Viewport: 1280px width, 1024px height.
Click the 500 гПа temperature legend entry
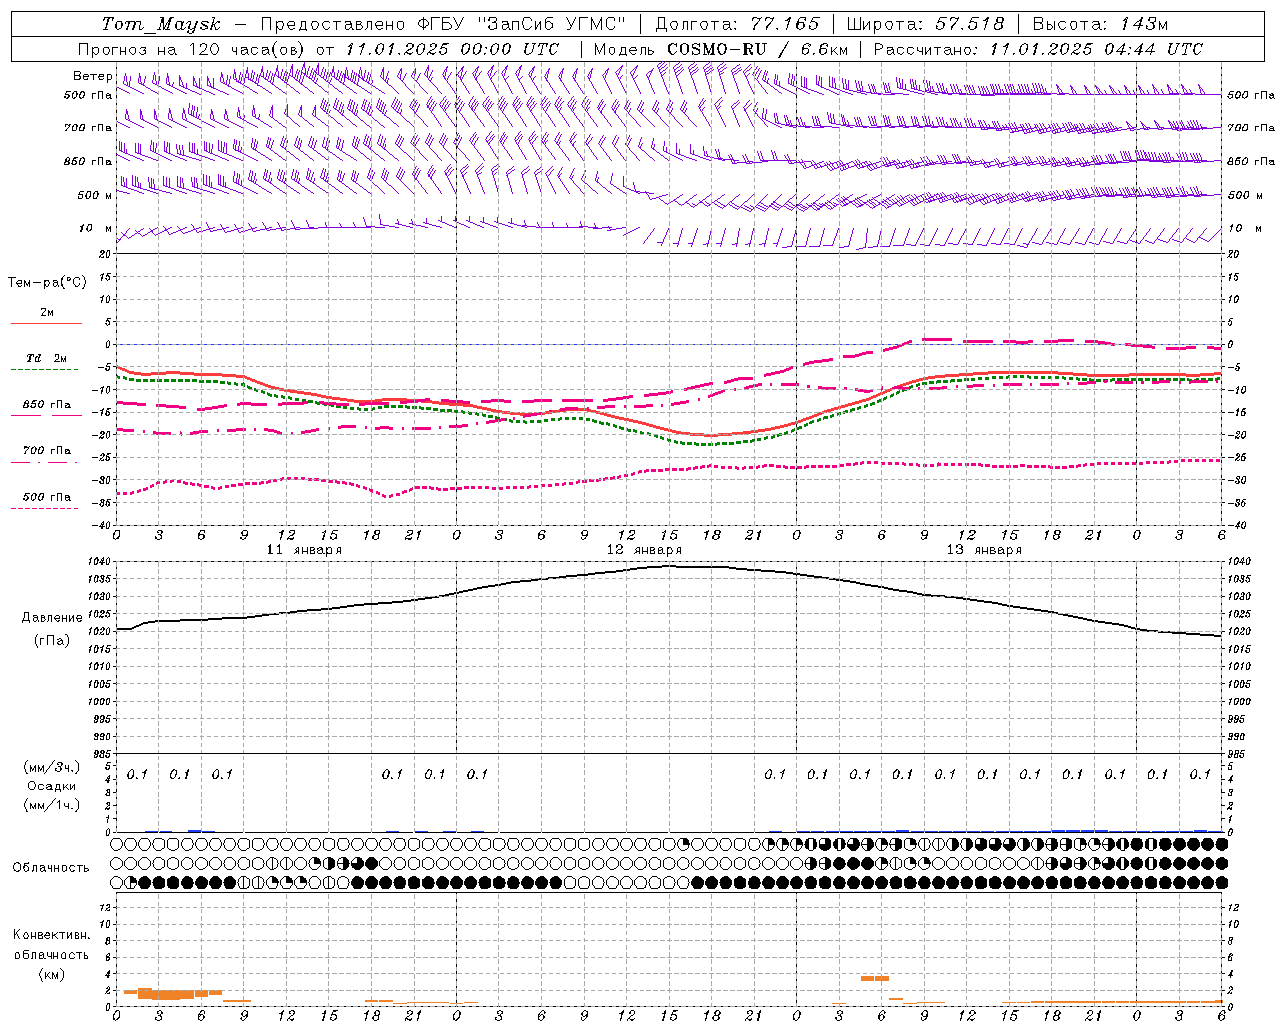click(47, 497)
